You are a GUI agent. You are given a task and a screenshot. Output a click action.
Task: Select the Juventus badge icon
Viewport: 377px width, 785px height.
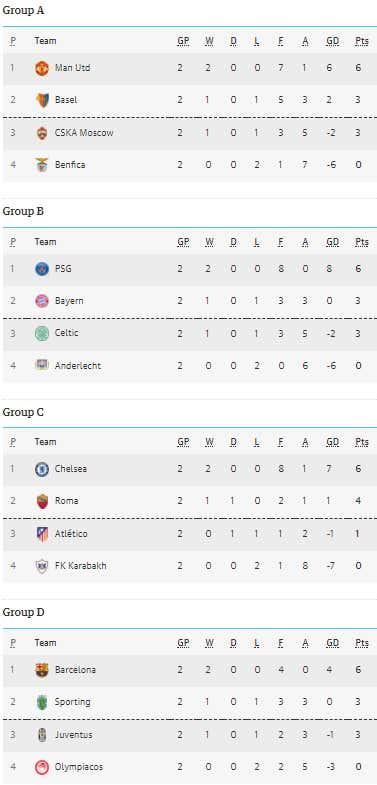coord(42,735)
